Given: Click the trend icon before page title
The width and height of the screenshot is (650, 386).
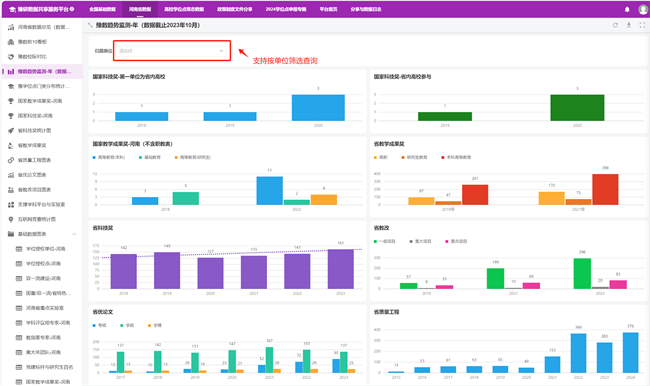Looking at the screenshot, I should pyautogui.click(x=90, y=25).
